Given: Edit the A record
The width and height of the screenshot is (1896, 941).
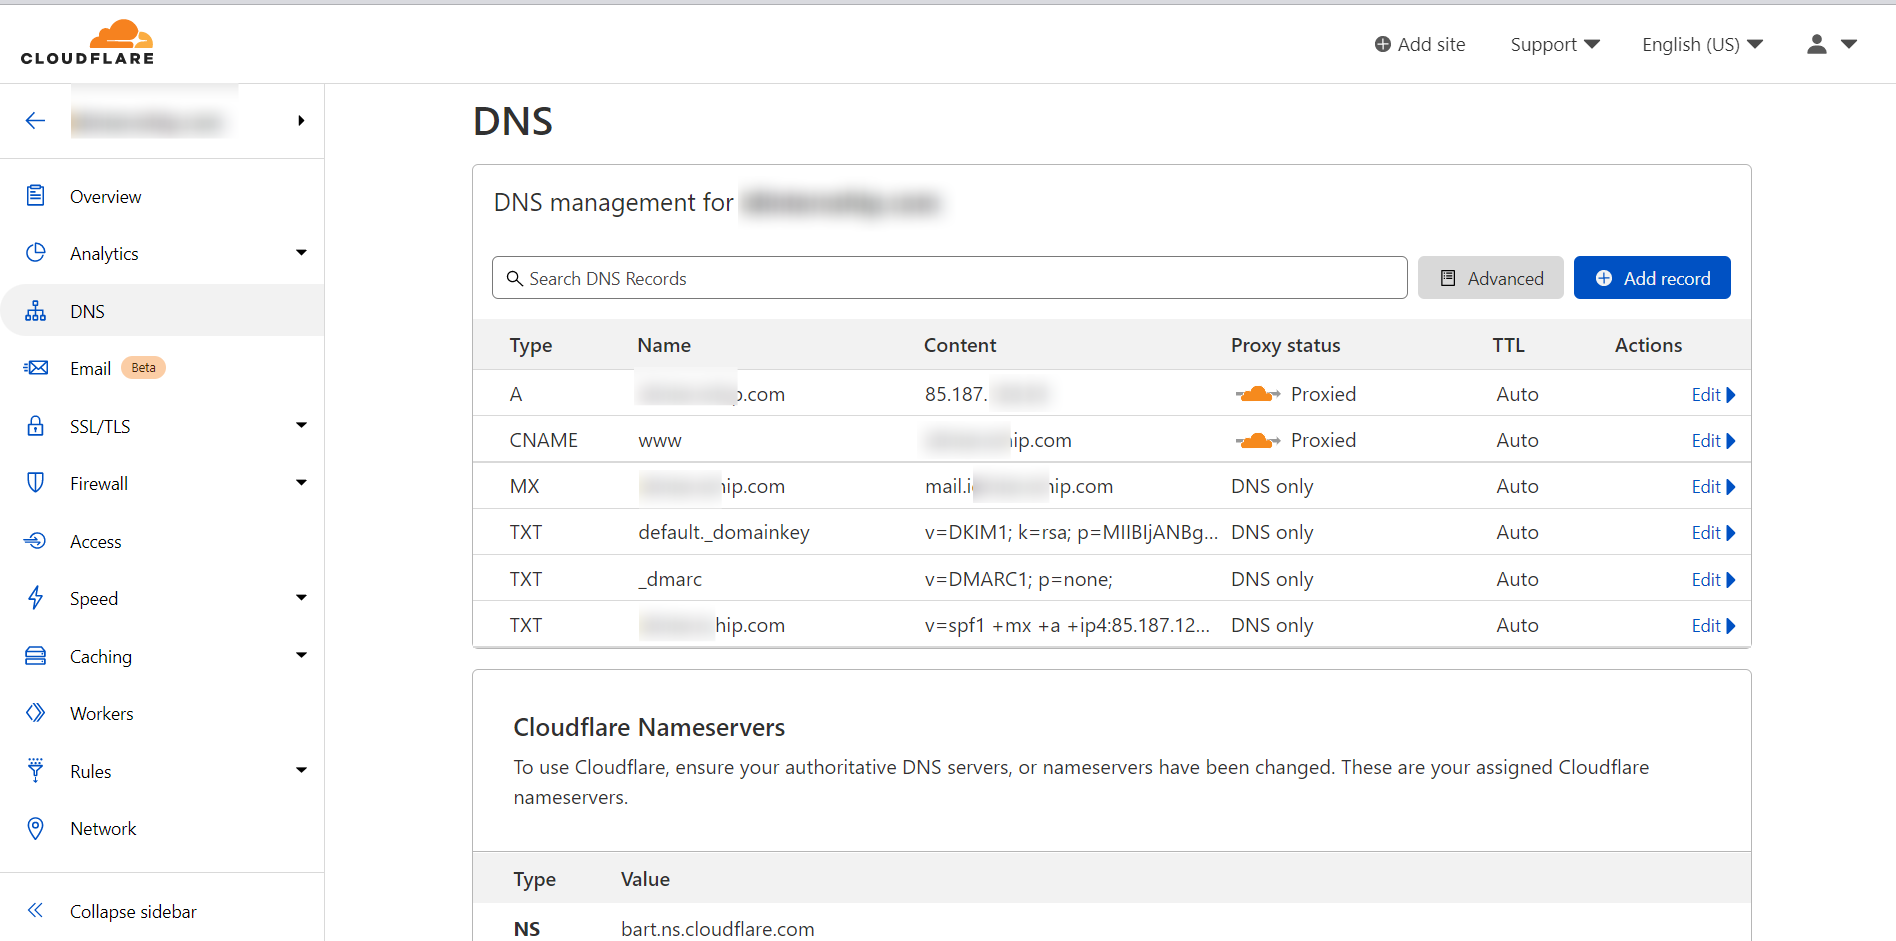Looking at the screenshot, I should pos(1713,395).
